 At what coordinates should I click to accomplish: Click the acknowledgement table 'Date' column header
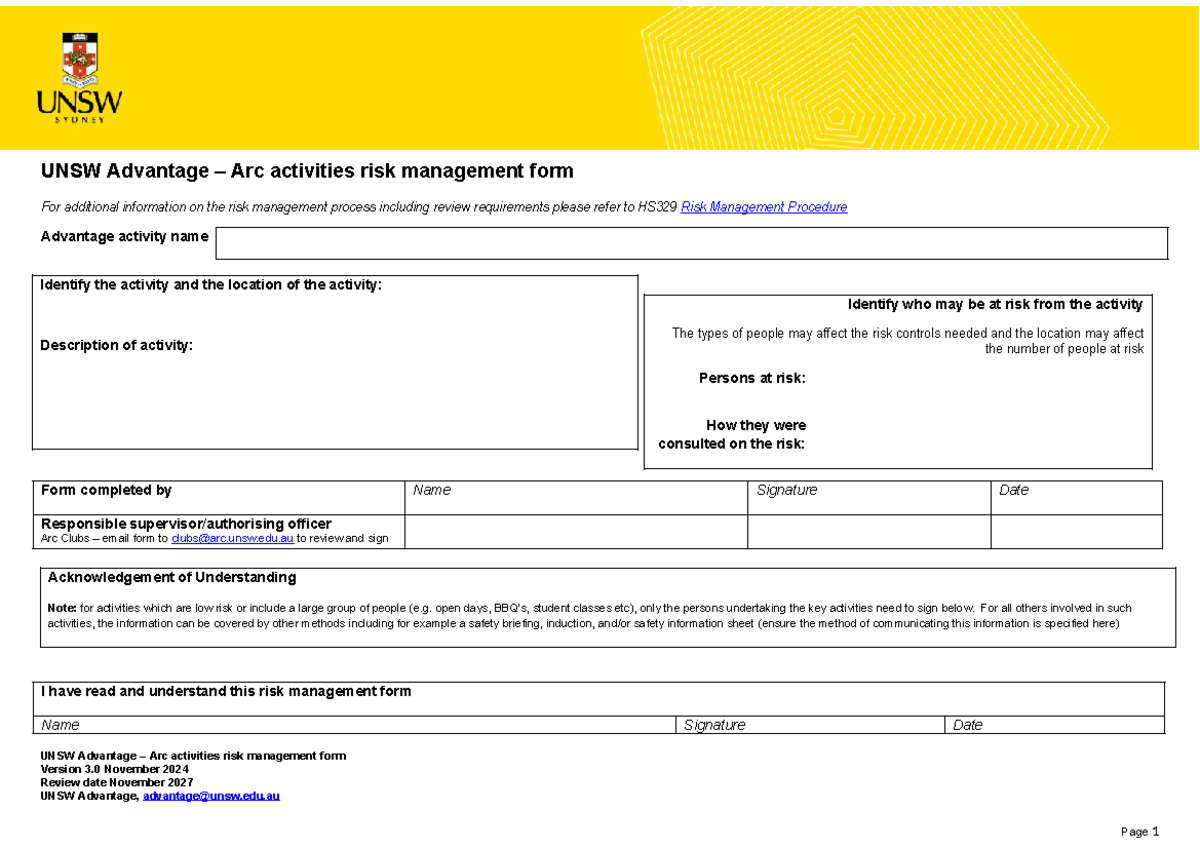(x=967, y=725)
